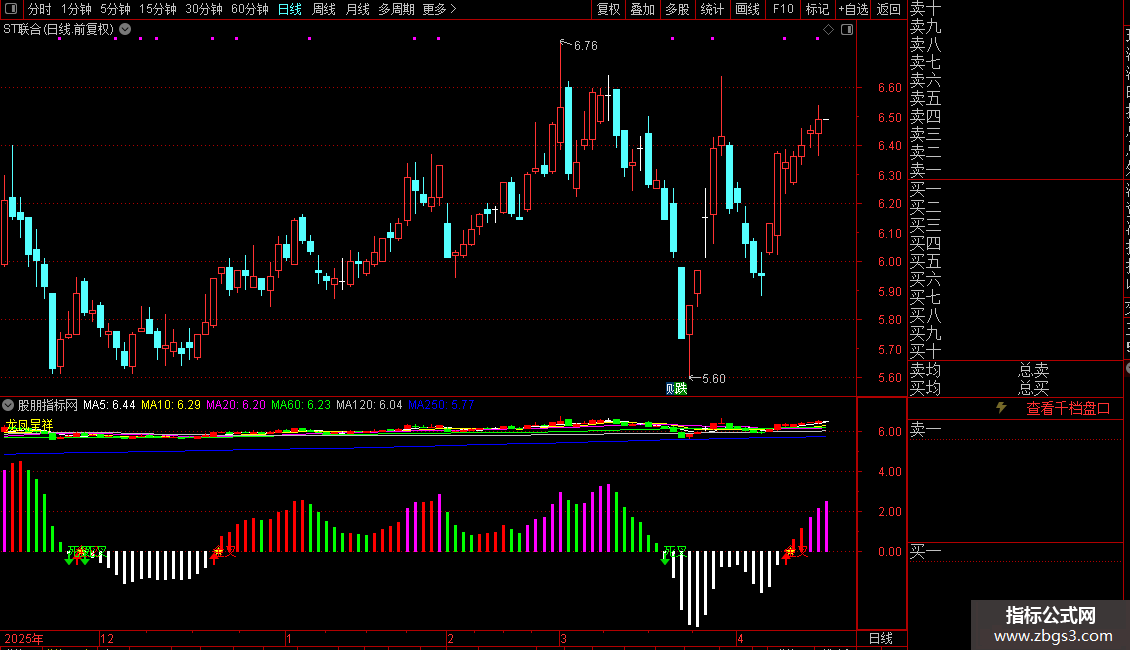The height and width of the screenshot is (650, 1130).
Task: Open the F10 company info button
Action: coord(783,9)
